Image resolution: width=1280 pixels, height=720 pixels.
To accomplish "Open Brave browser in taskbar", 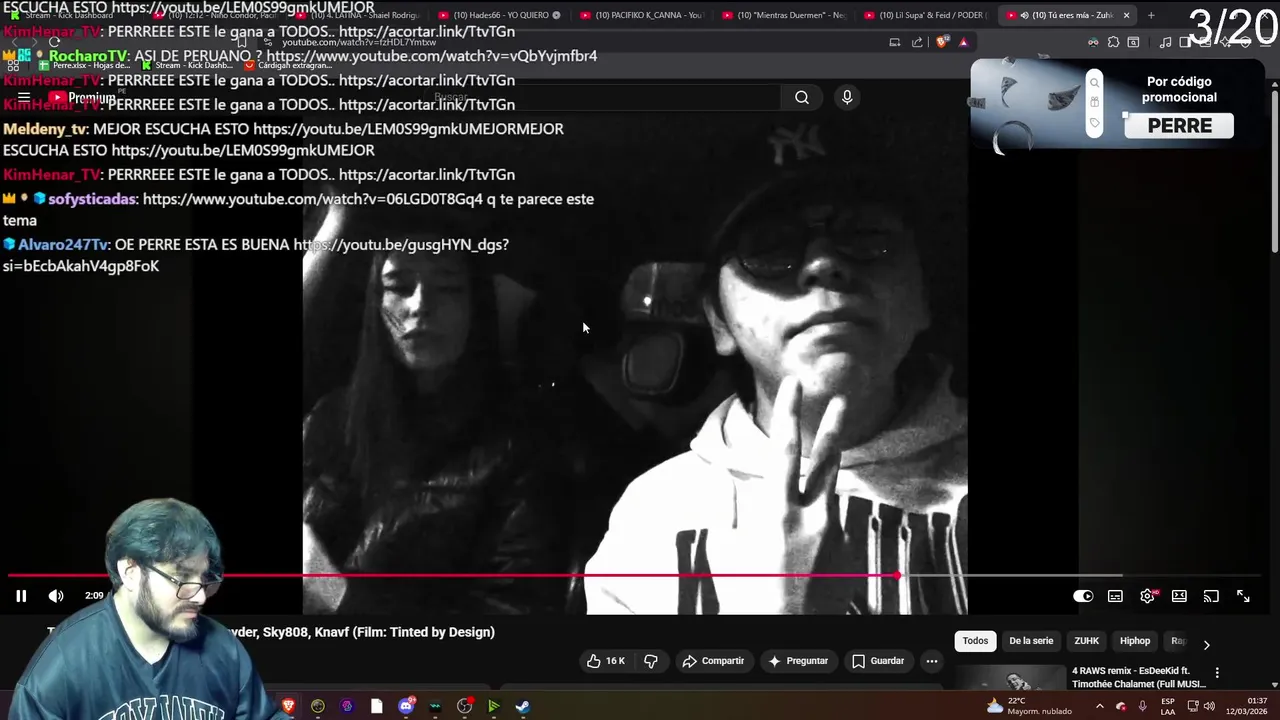I will click(289, 706).
